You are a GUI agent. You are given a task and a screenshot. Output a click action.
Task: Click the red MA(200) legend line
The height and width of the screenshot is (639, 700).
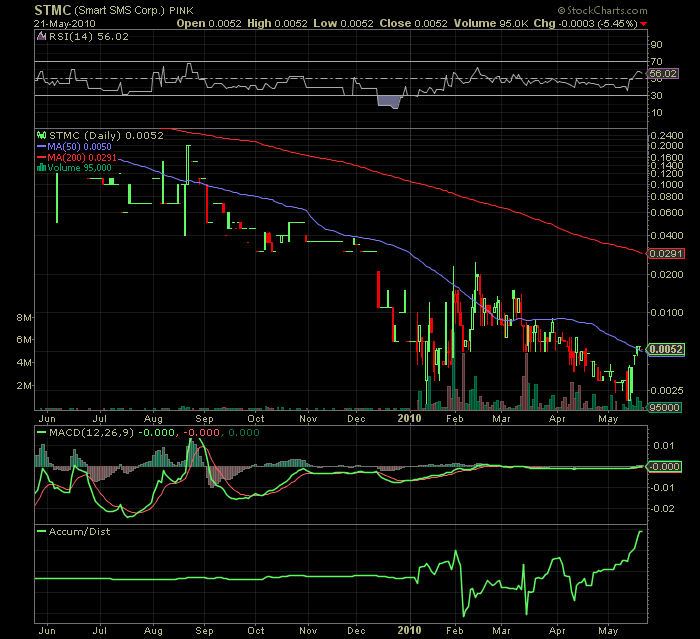point(41,157)
